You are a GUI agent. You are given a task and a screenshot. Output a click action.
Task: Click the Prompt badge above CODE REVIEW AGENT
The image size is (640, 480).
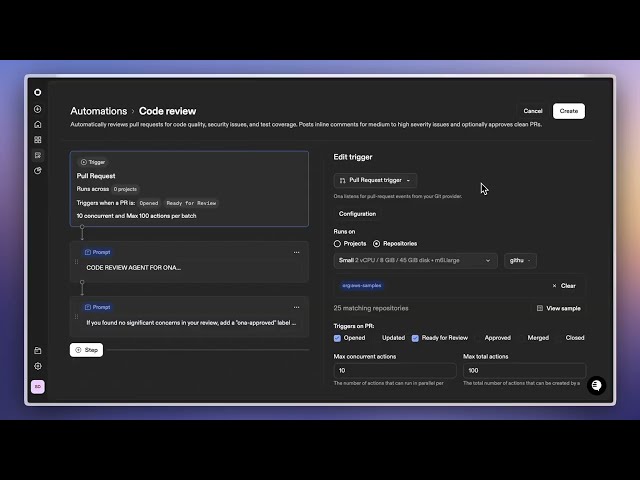[x=98, y=252]
